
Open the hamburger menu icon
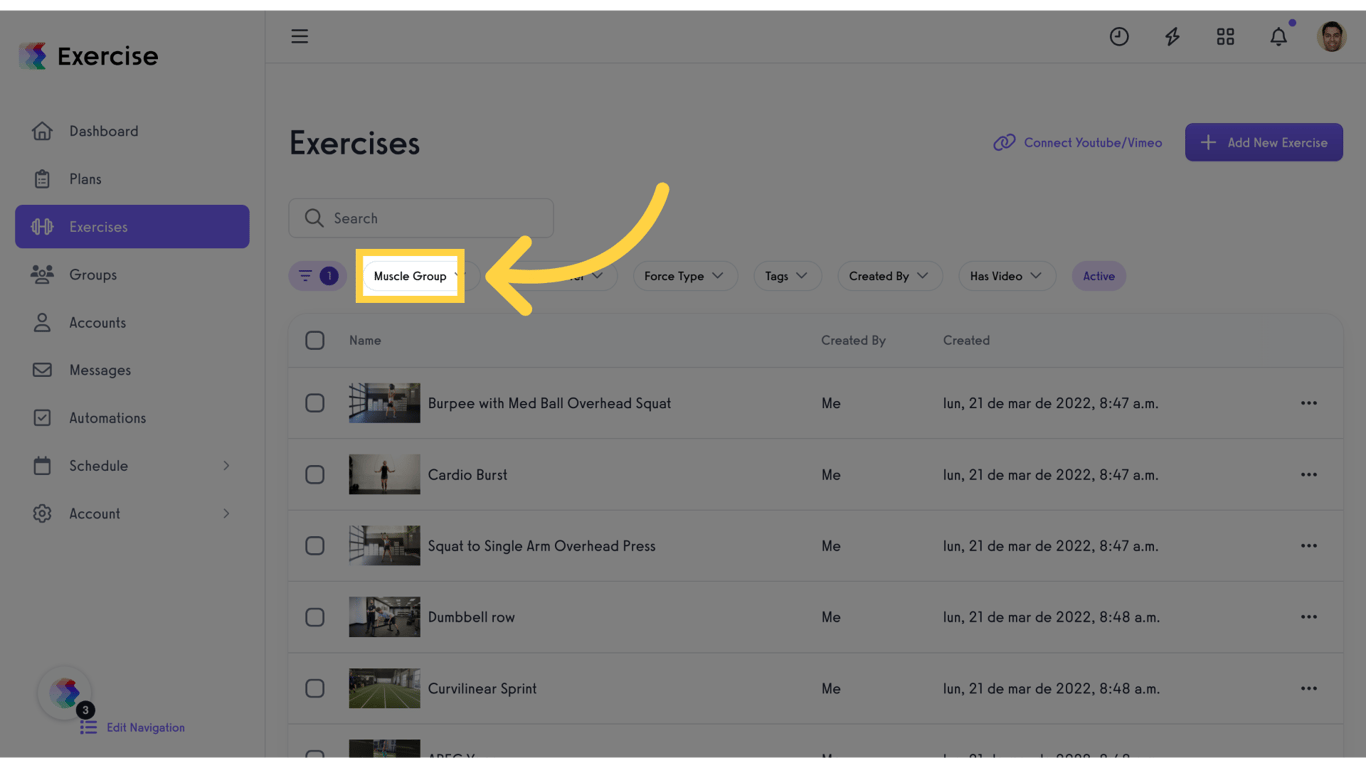coord(299,37)
